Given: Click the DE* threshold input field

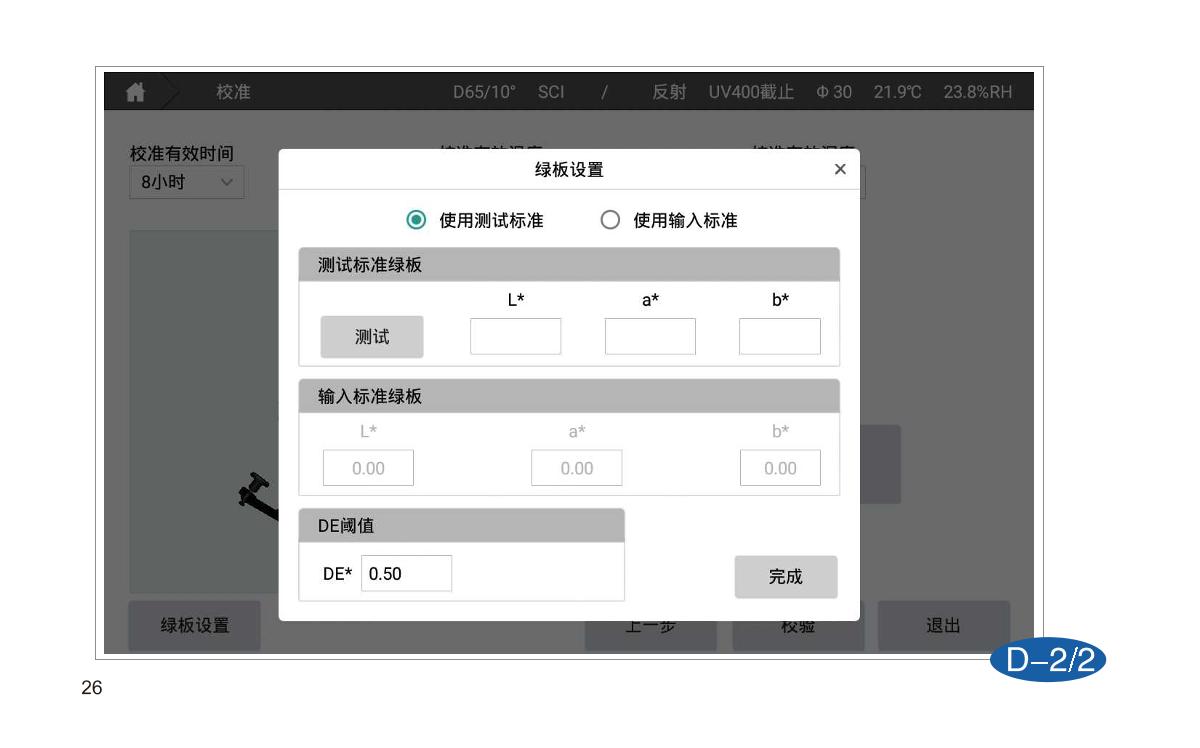Looking at the screenshot, I should point(406,574).
